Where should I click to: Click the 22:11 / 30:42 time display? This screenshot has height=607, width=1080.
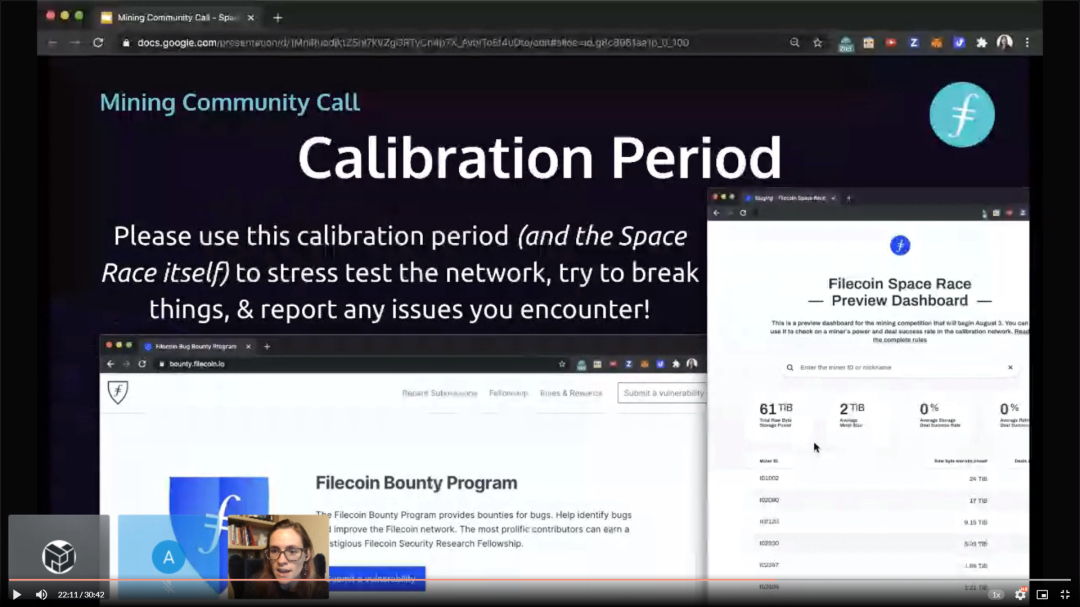[81, 595]
